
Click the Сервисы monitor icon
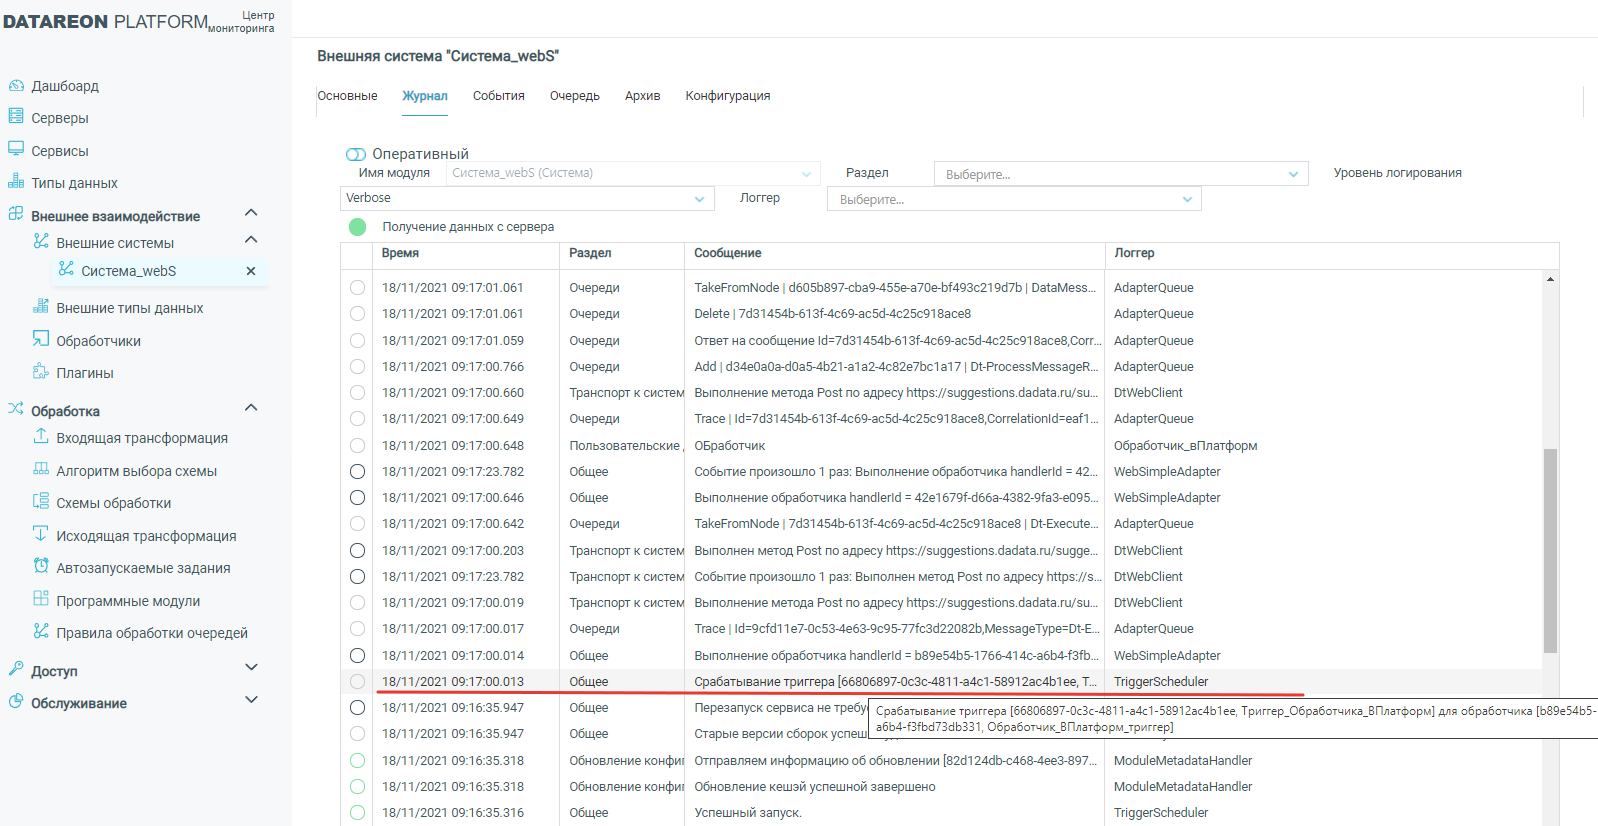(16, 150)
